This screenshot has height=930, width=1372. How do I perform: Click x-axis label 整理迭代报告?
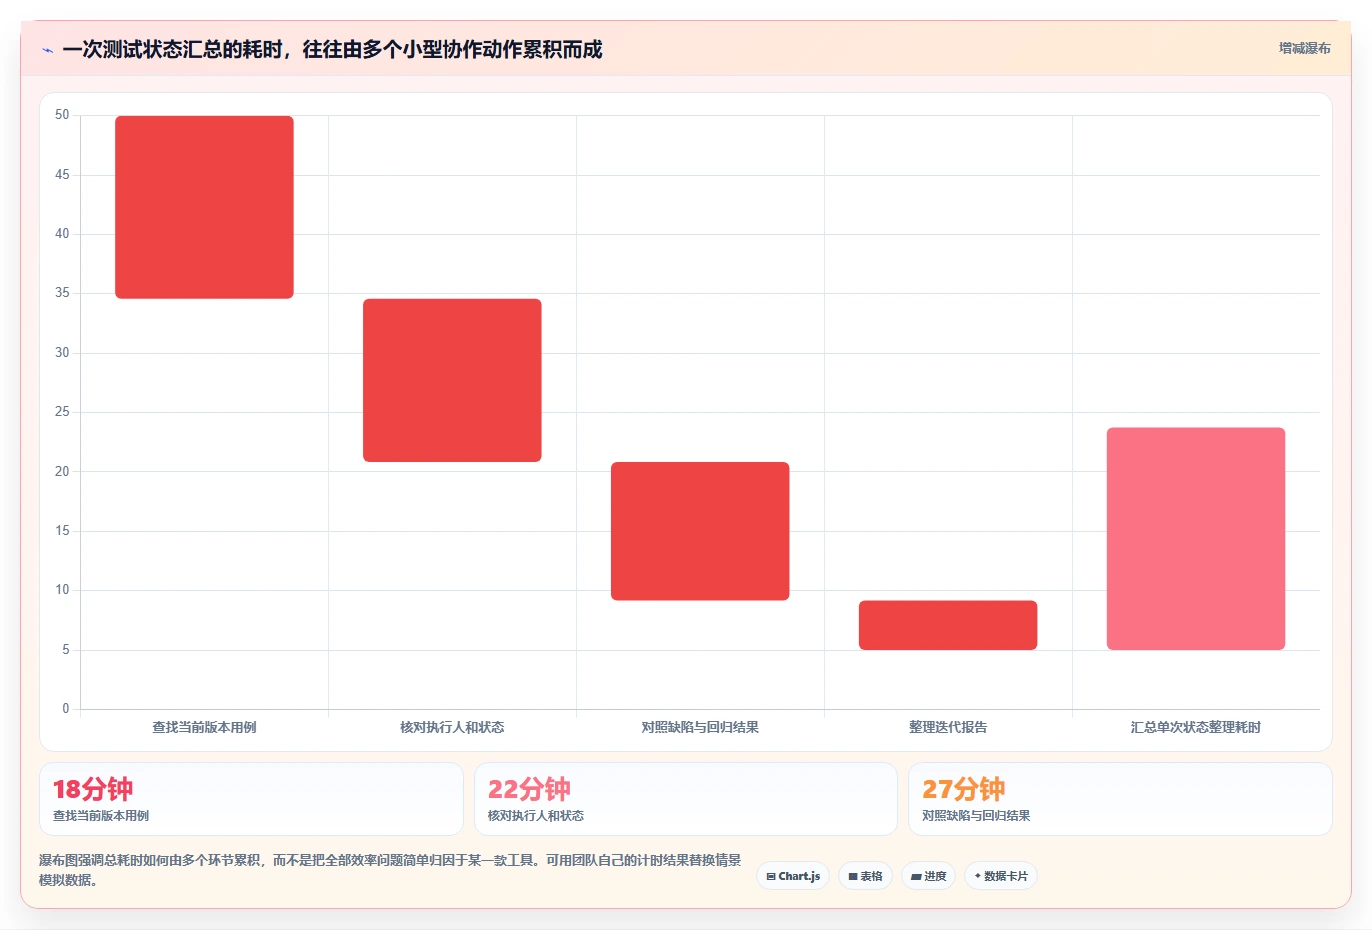click(x=948, y=727)
